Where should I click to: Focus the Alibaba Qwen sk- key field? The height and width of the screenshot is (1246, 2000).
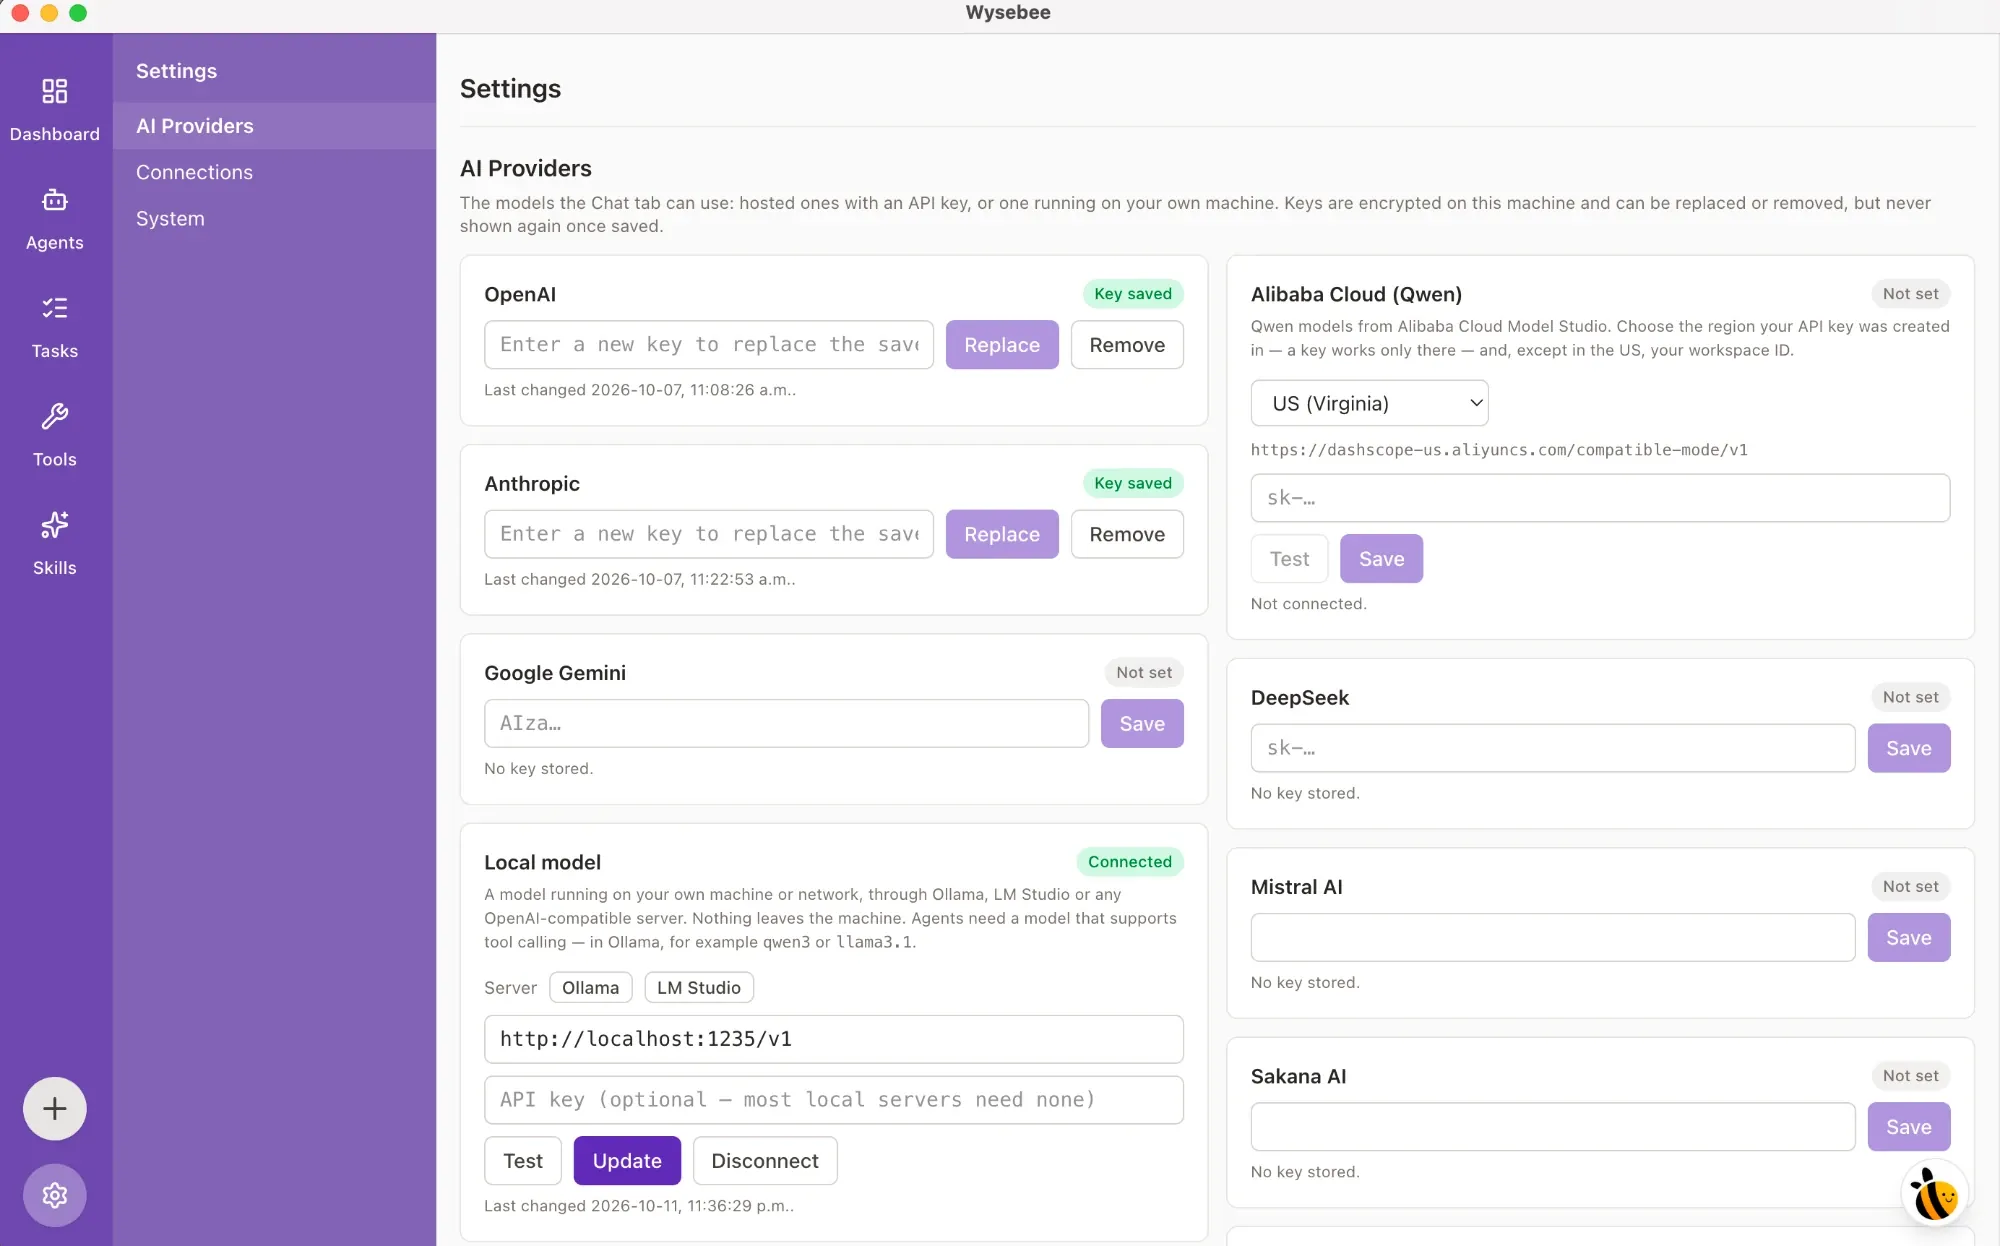point(1600,498)
